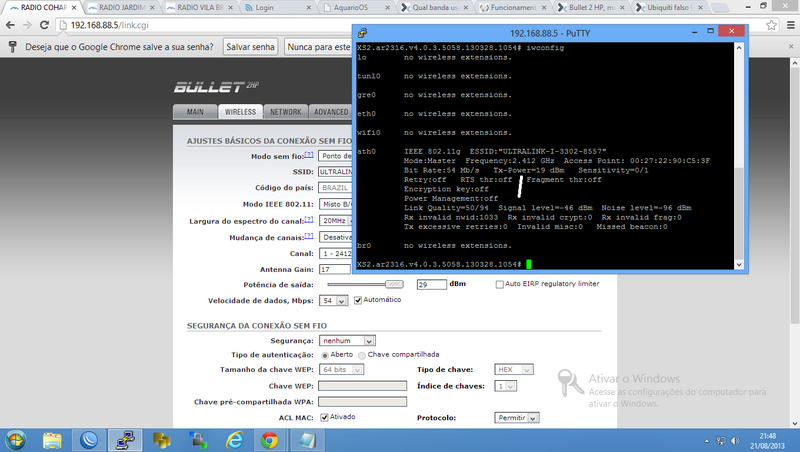
Task: Close the AquarioOS browser tab
Action: point(387,8)
